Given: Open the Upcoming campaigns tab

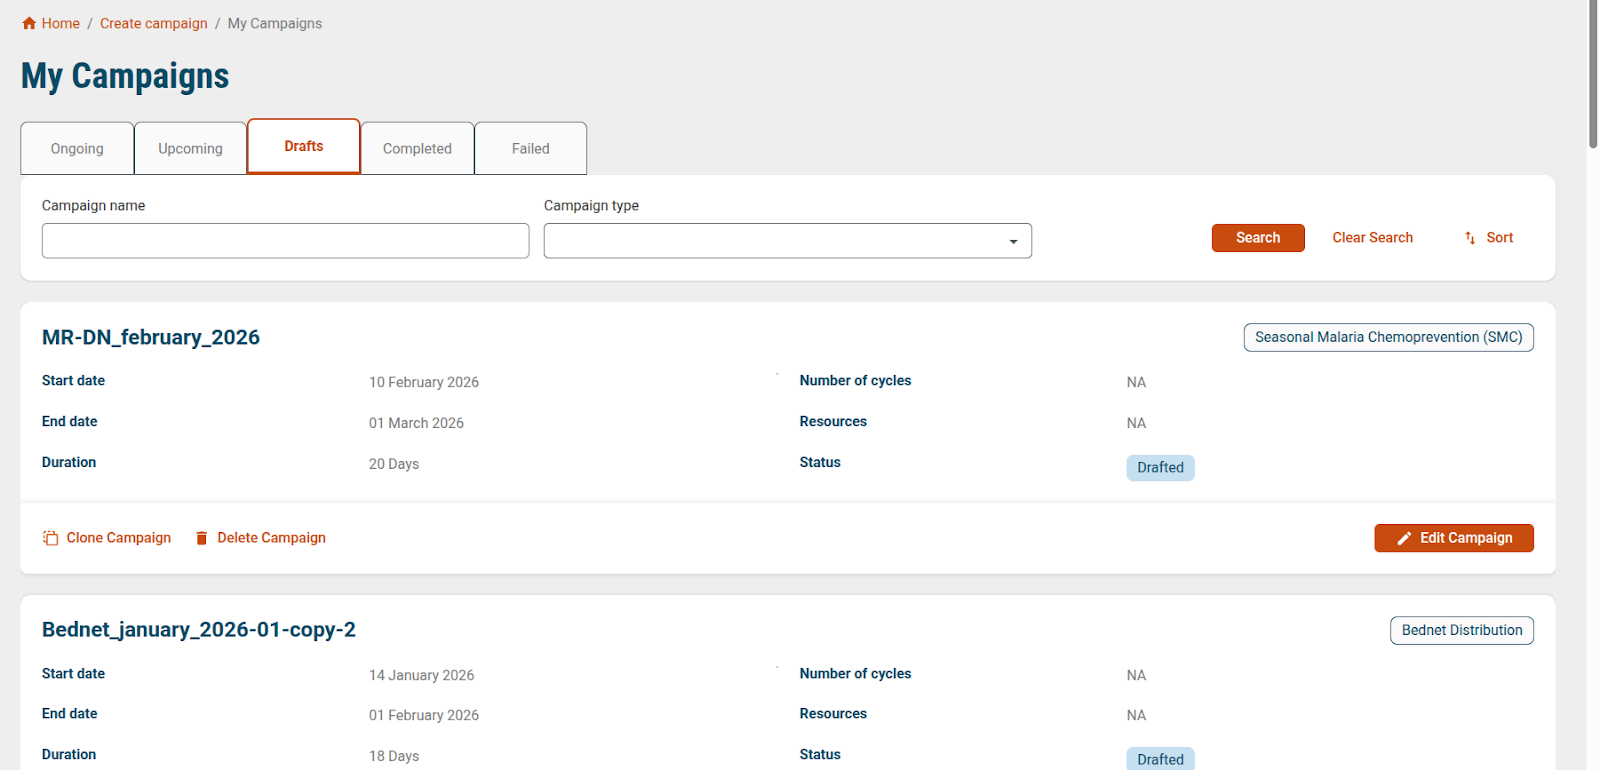Looking at the screenshot, I should [190, 148].
